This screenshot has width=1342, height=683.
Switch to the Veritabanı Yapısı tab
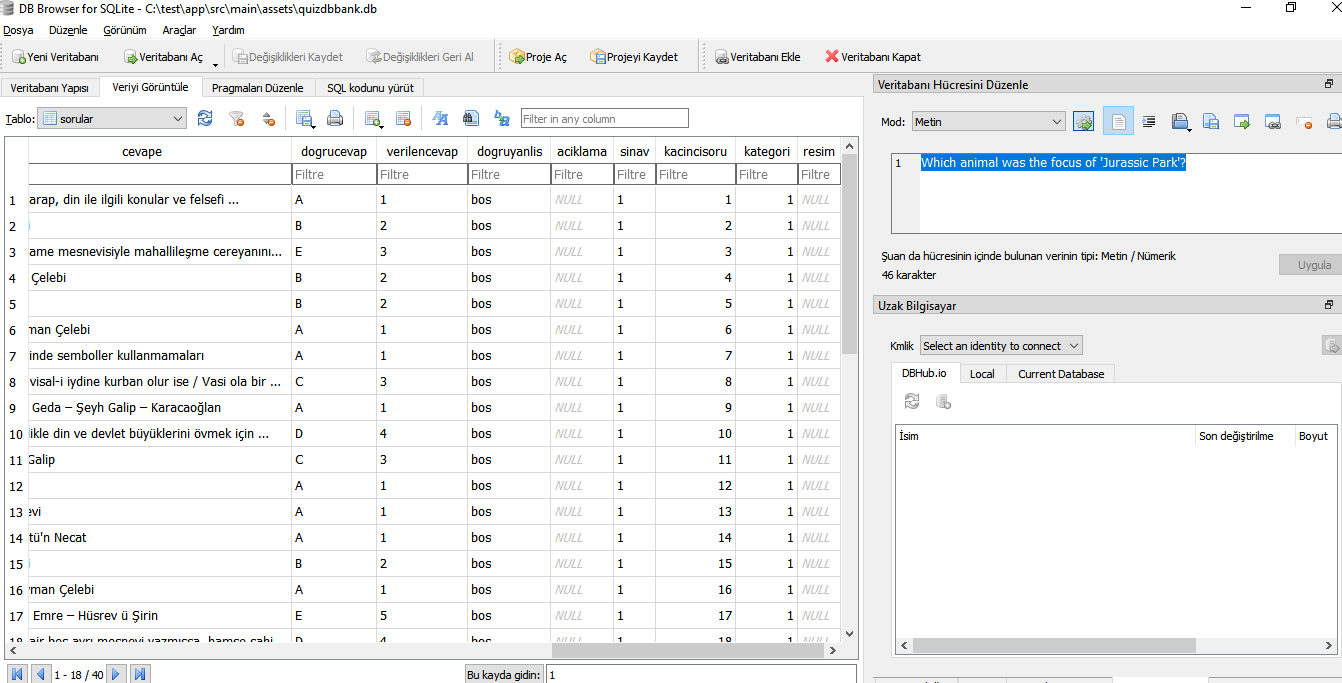click(49, 88)
